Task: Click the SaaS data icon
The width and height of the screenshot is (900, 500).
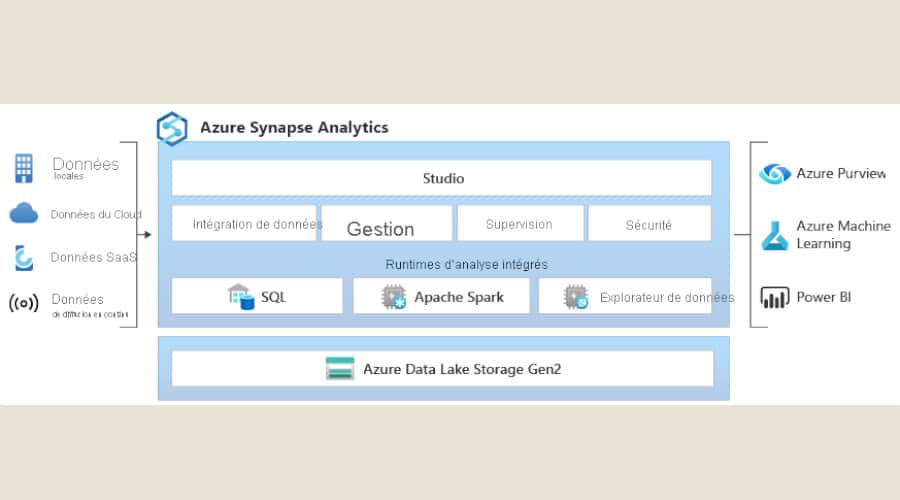Action: (x=24, y=258)
